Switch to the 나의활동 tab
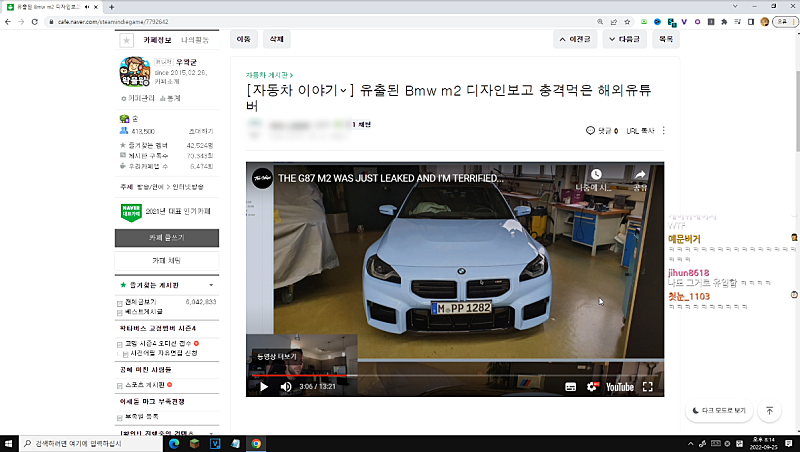This screenshot has width=800, height=452. coord(195,40)
